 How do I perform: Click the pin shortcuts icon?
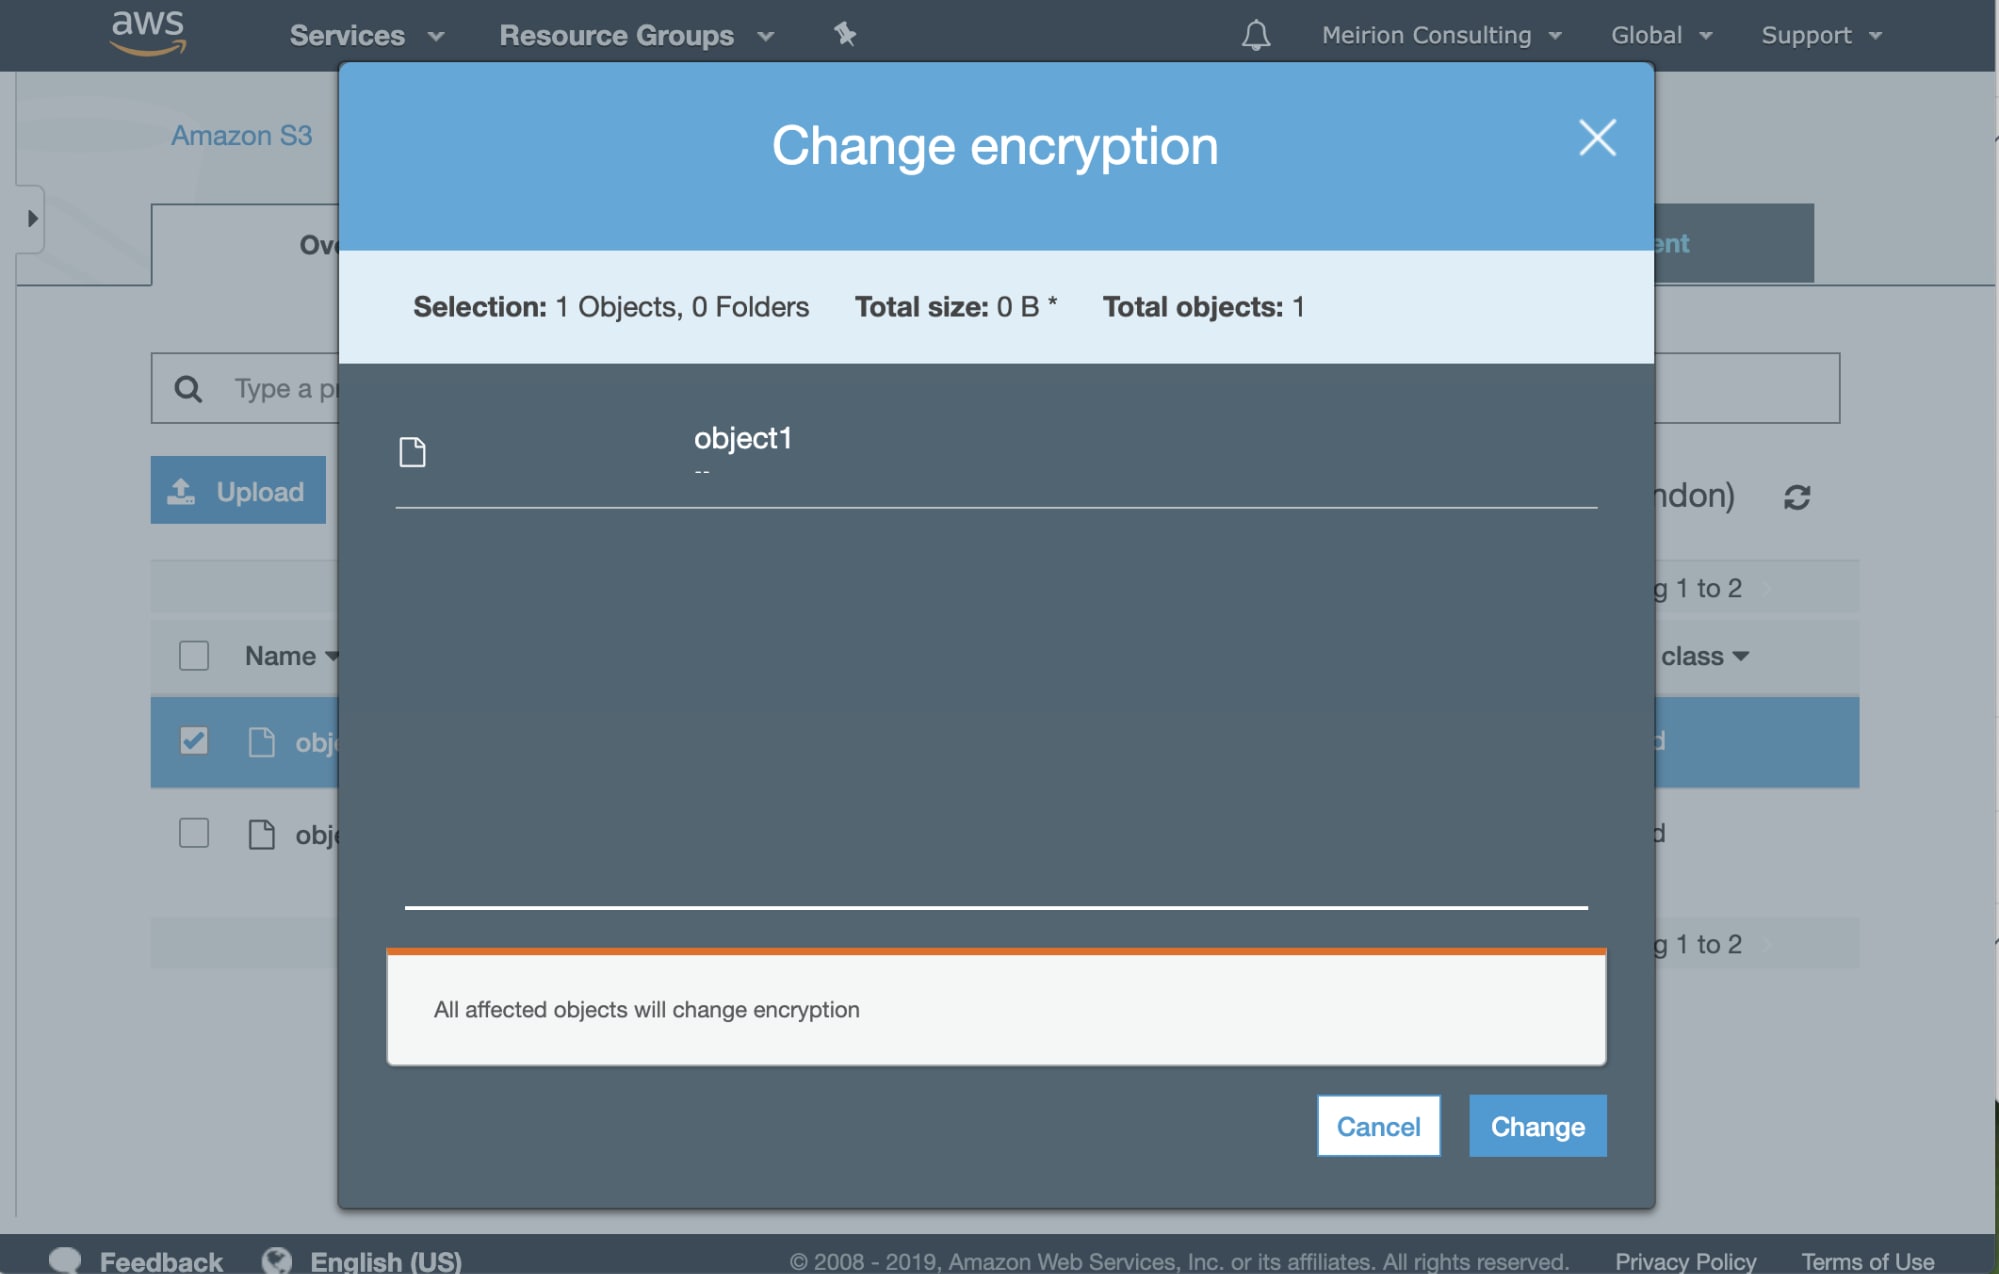[845, 35]
